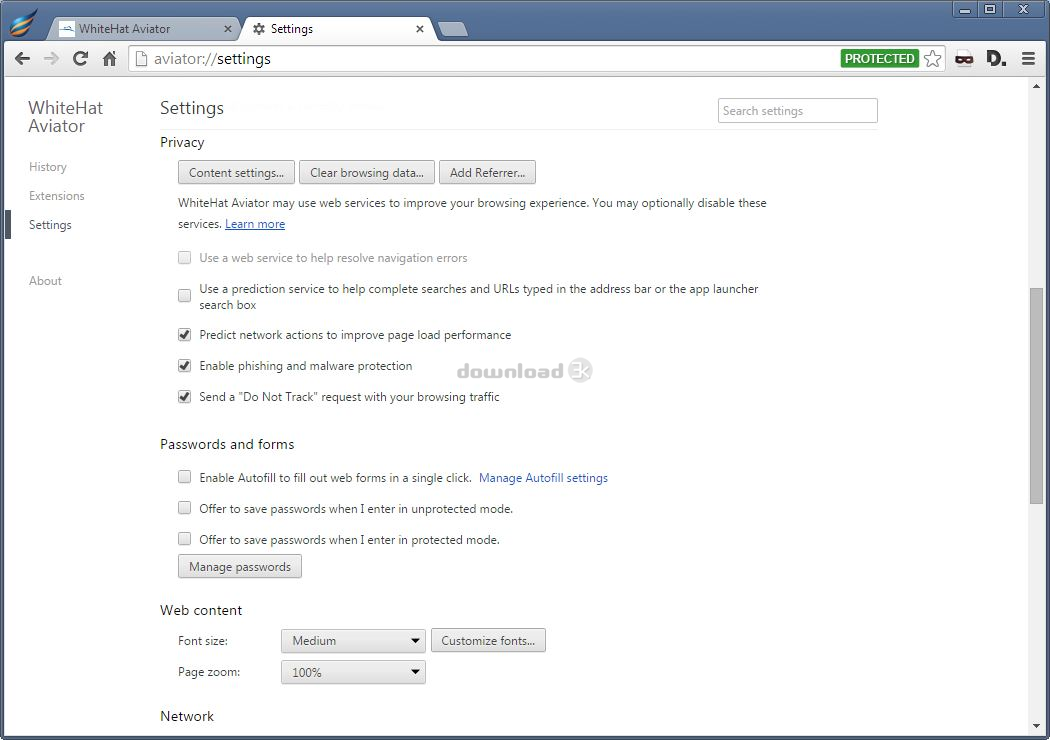Screen dimensions: 1050x740
Task: Open Manage passwords
Action: [240, 567]
